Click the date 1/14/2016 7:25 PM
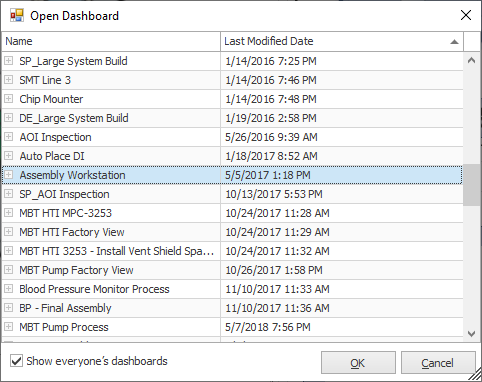The height and width of the screenshot is (382, 482). (271, 61)
